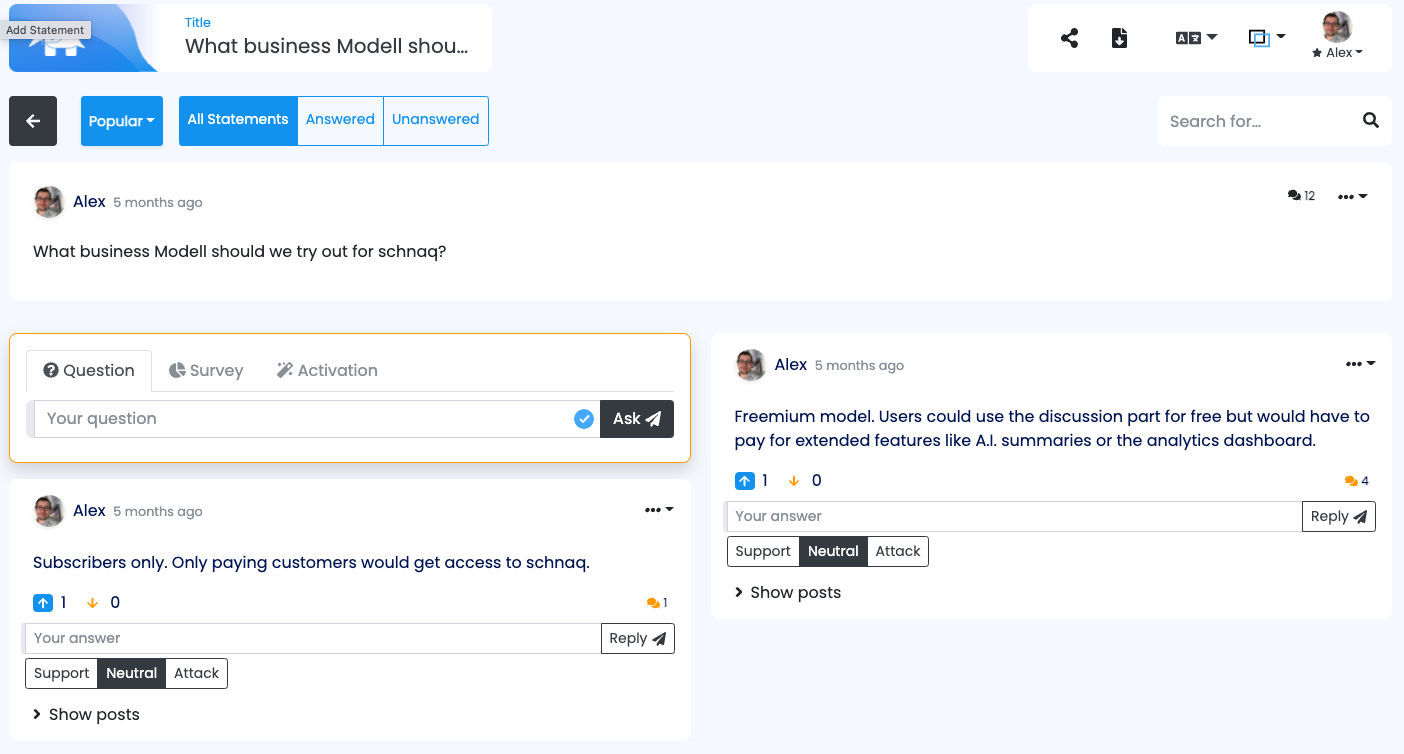This screenshot has width=1404, height=754.
Task: Select Support for the Freemium reply
Action: click(x=763, y=551)
